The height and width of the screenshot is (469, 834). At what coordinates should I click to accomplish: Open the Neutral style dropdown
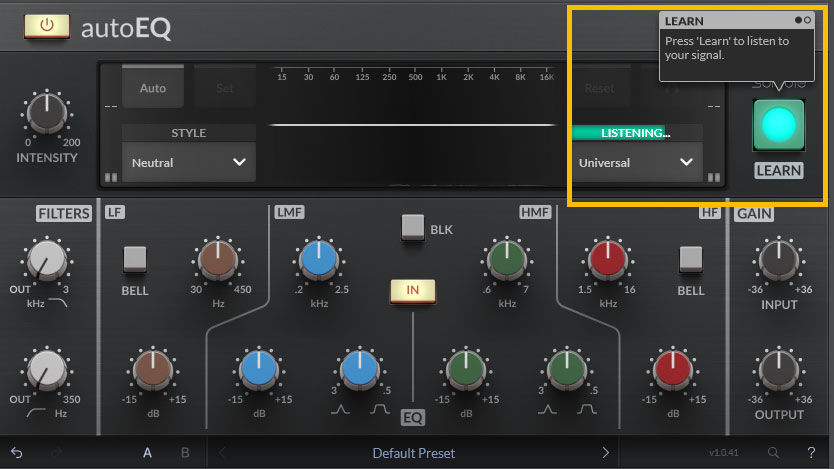click(189, 163)
